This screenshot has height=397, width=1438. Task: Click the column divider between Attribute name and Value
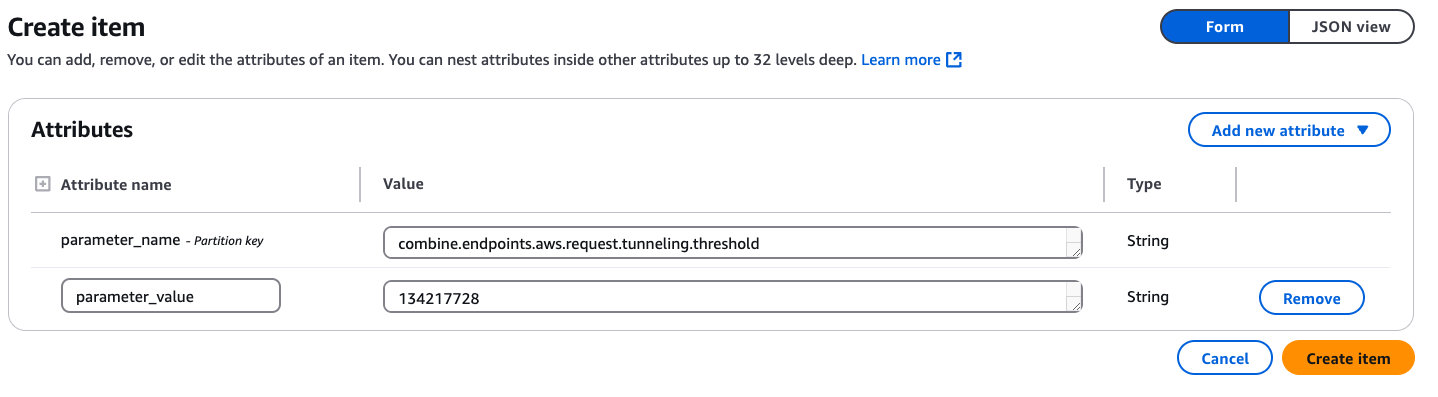pyautogui.click(x=360, y=184)
